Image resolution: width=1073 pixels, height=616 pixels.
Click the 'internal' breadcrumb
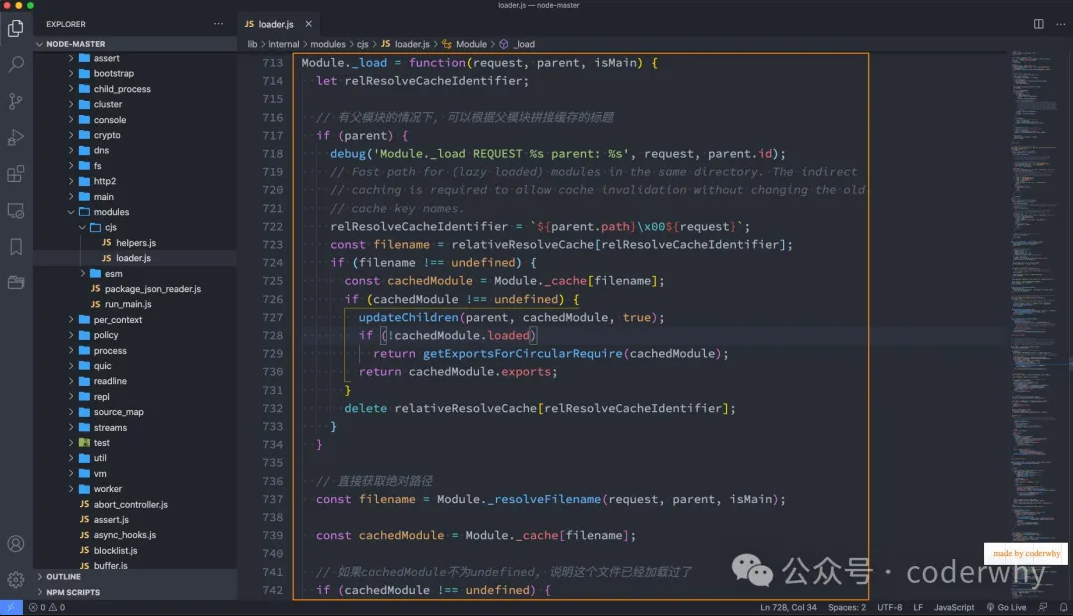point(283,44)
